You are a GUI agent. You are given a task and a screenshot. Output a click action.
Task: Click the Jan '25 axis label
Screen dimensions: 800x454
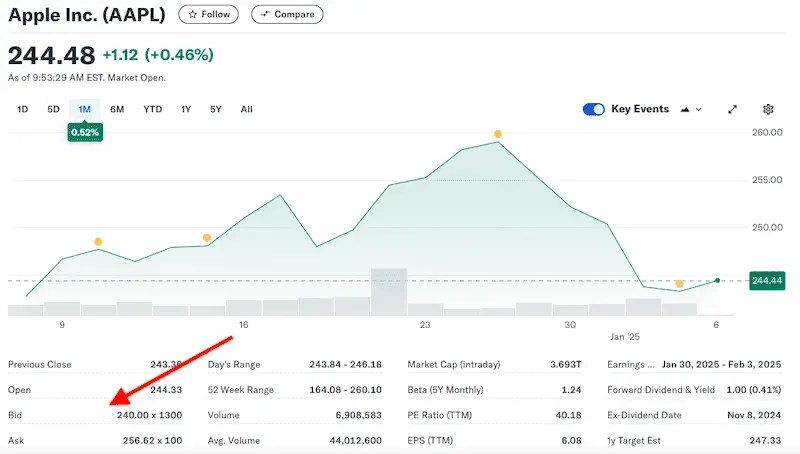624,337
